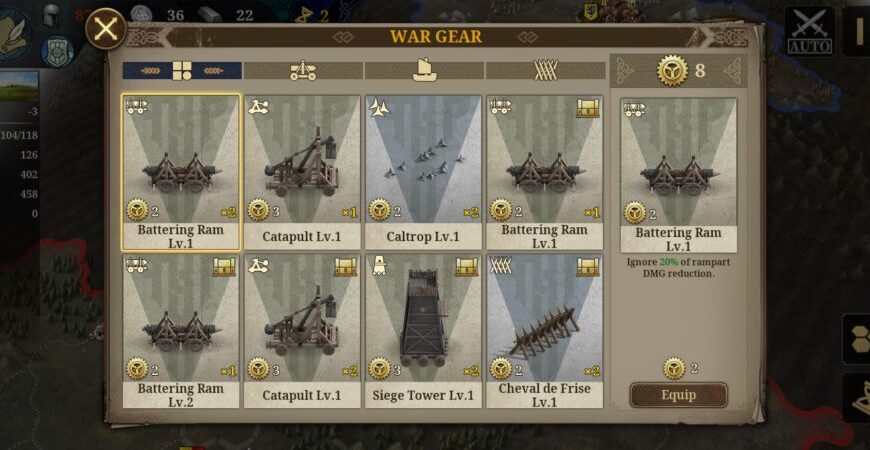Click the treasure chest icon on Cheval de Frise
This screenshot has width=870, height=450.
coord(588,267)
